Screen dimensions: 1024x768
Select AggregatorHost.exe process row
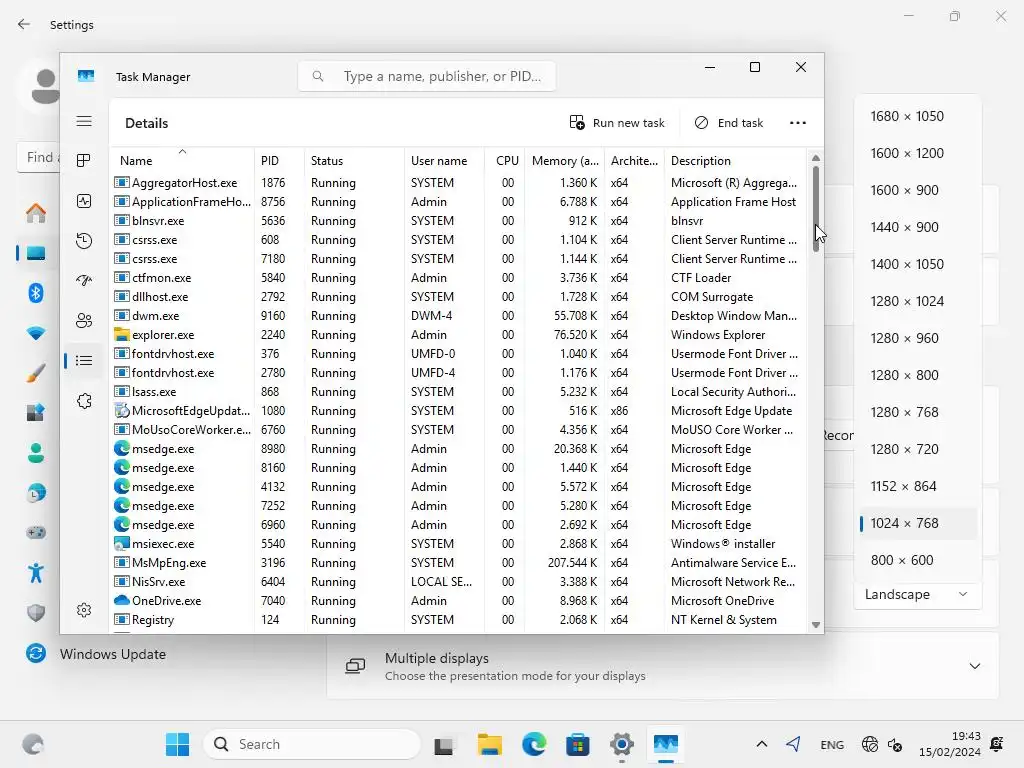point(458,183)
